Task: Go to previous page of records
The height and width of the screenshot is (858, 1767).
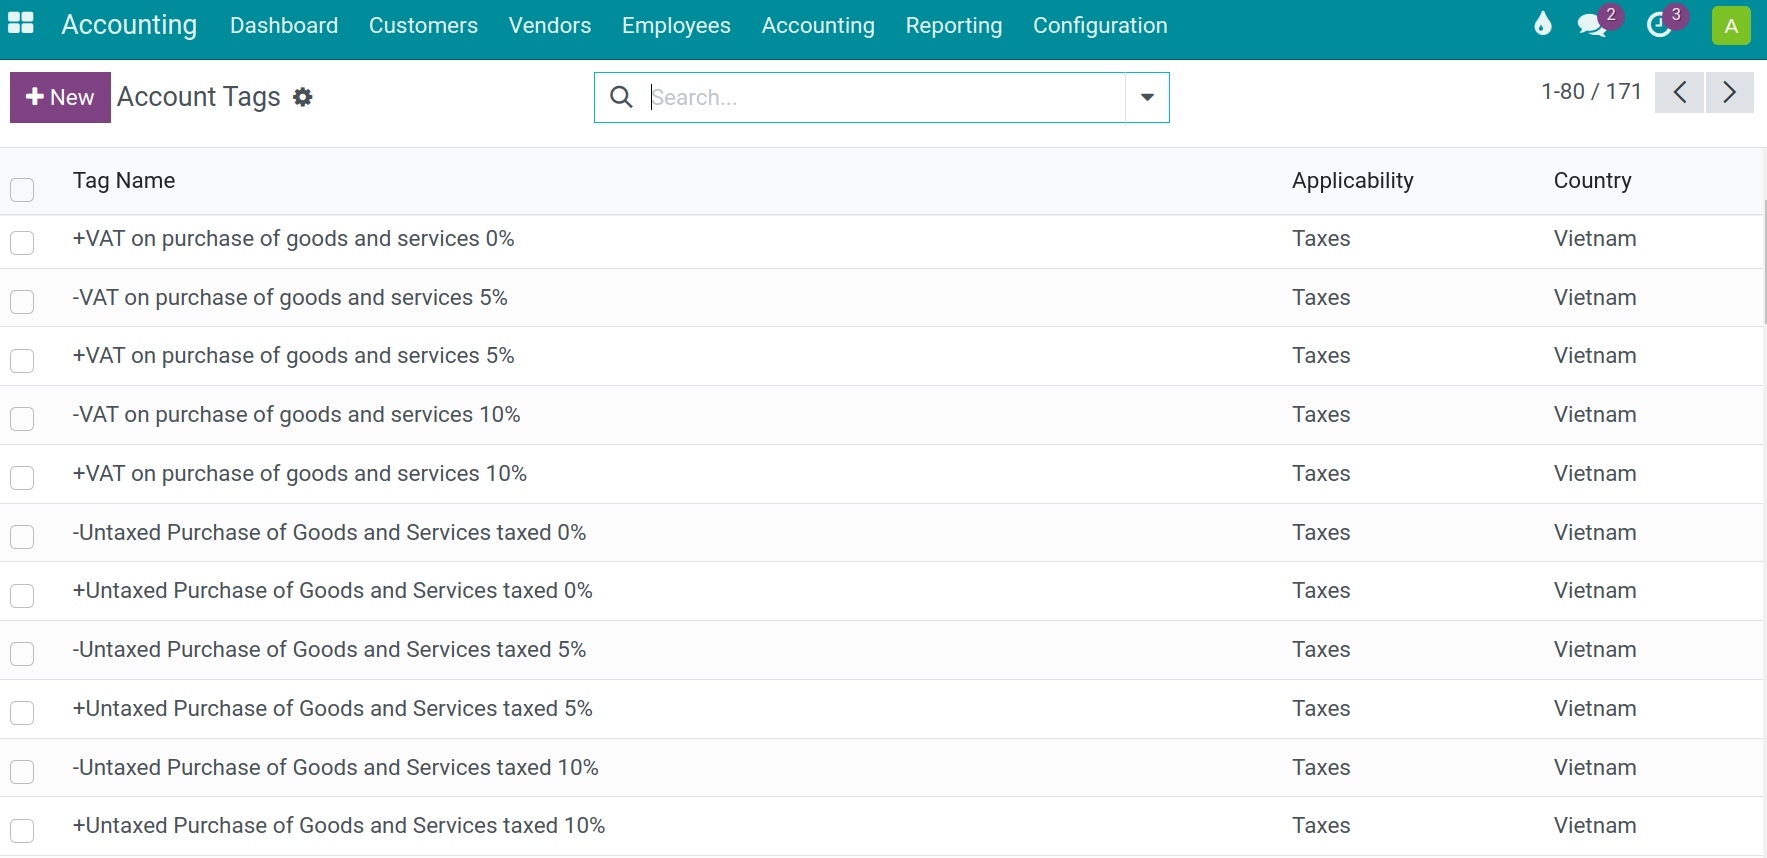Action: tap(1680, 93)
